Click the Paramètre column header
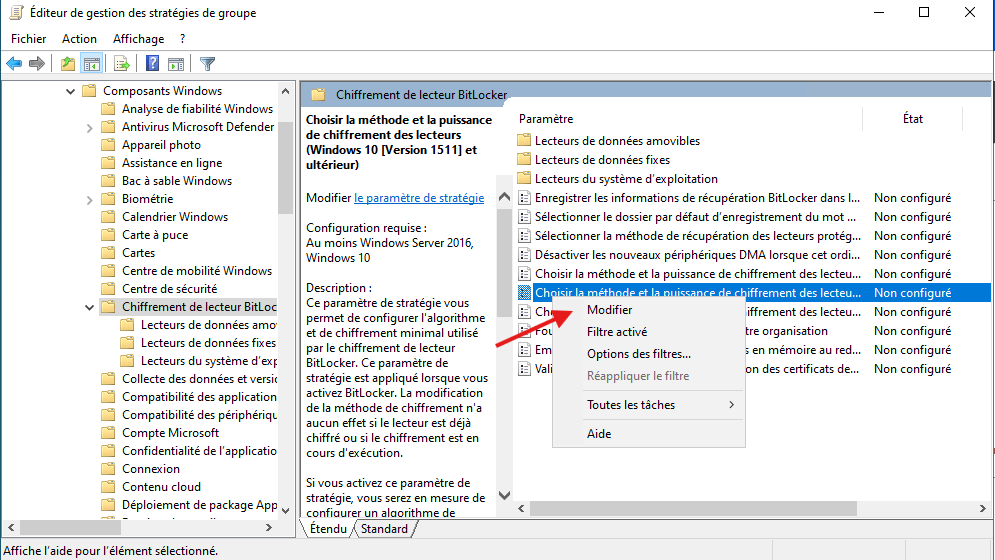 [x=688, y=119]
